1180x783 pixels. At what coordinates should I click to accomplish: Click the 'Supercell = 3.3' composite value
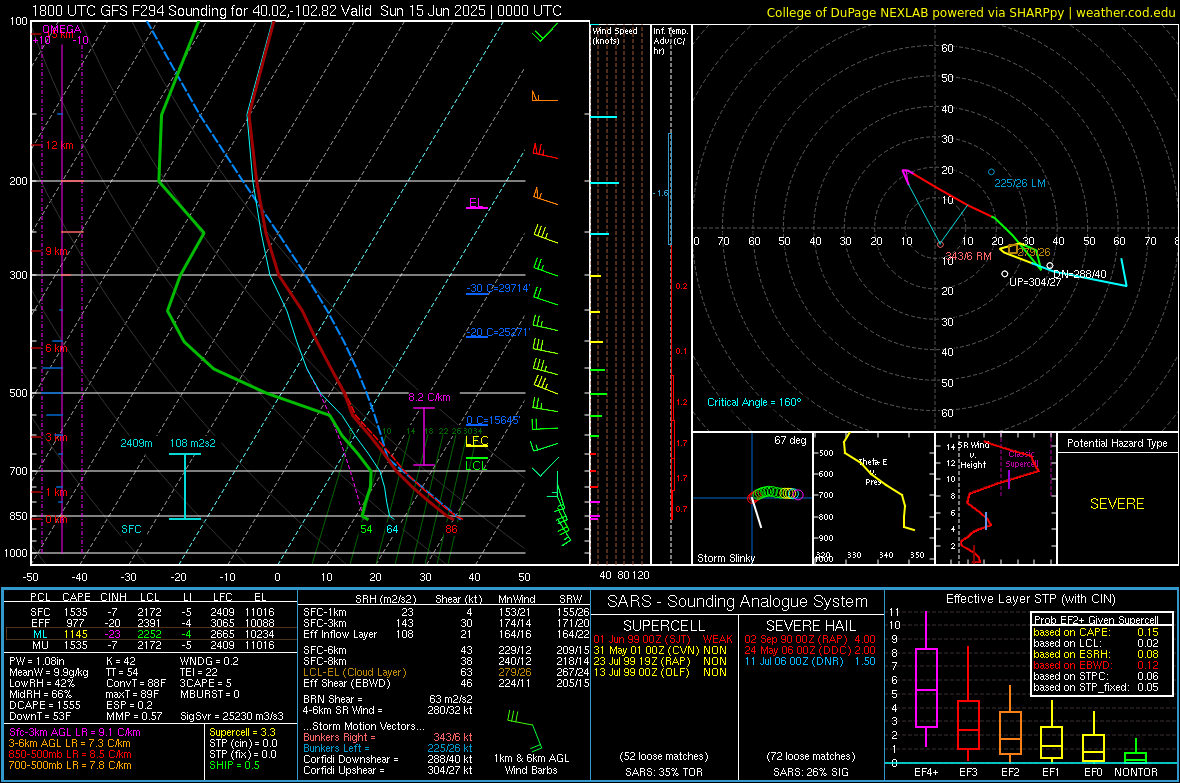(242, 732)
